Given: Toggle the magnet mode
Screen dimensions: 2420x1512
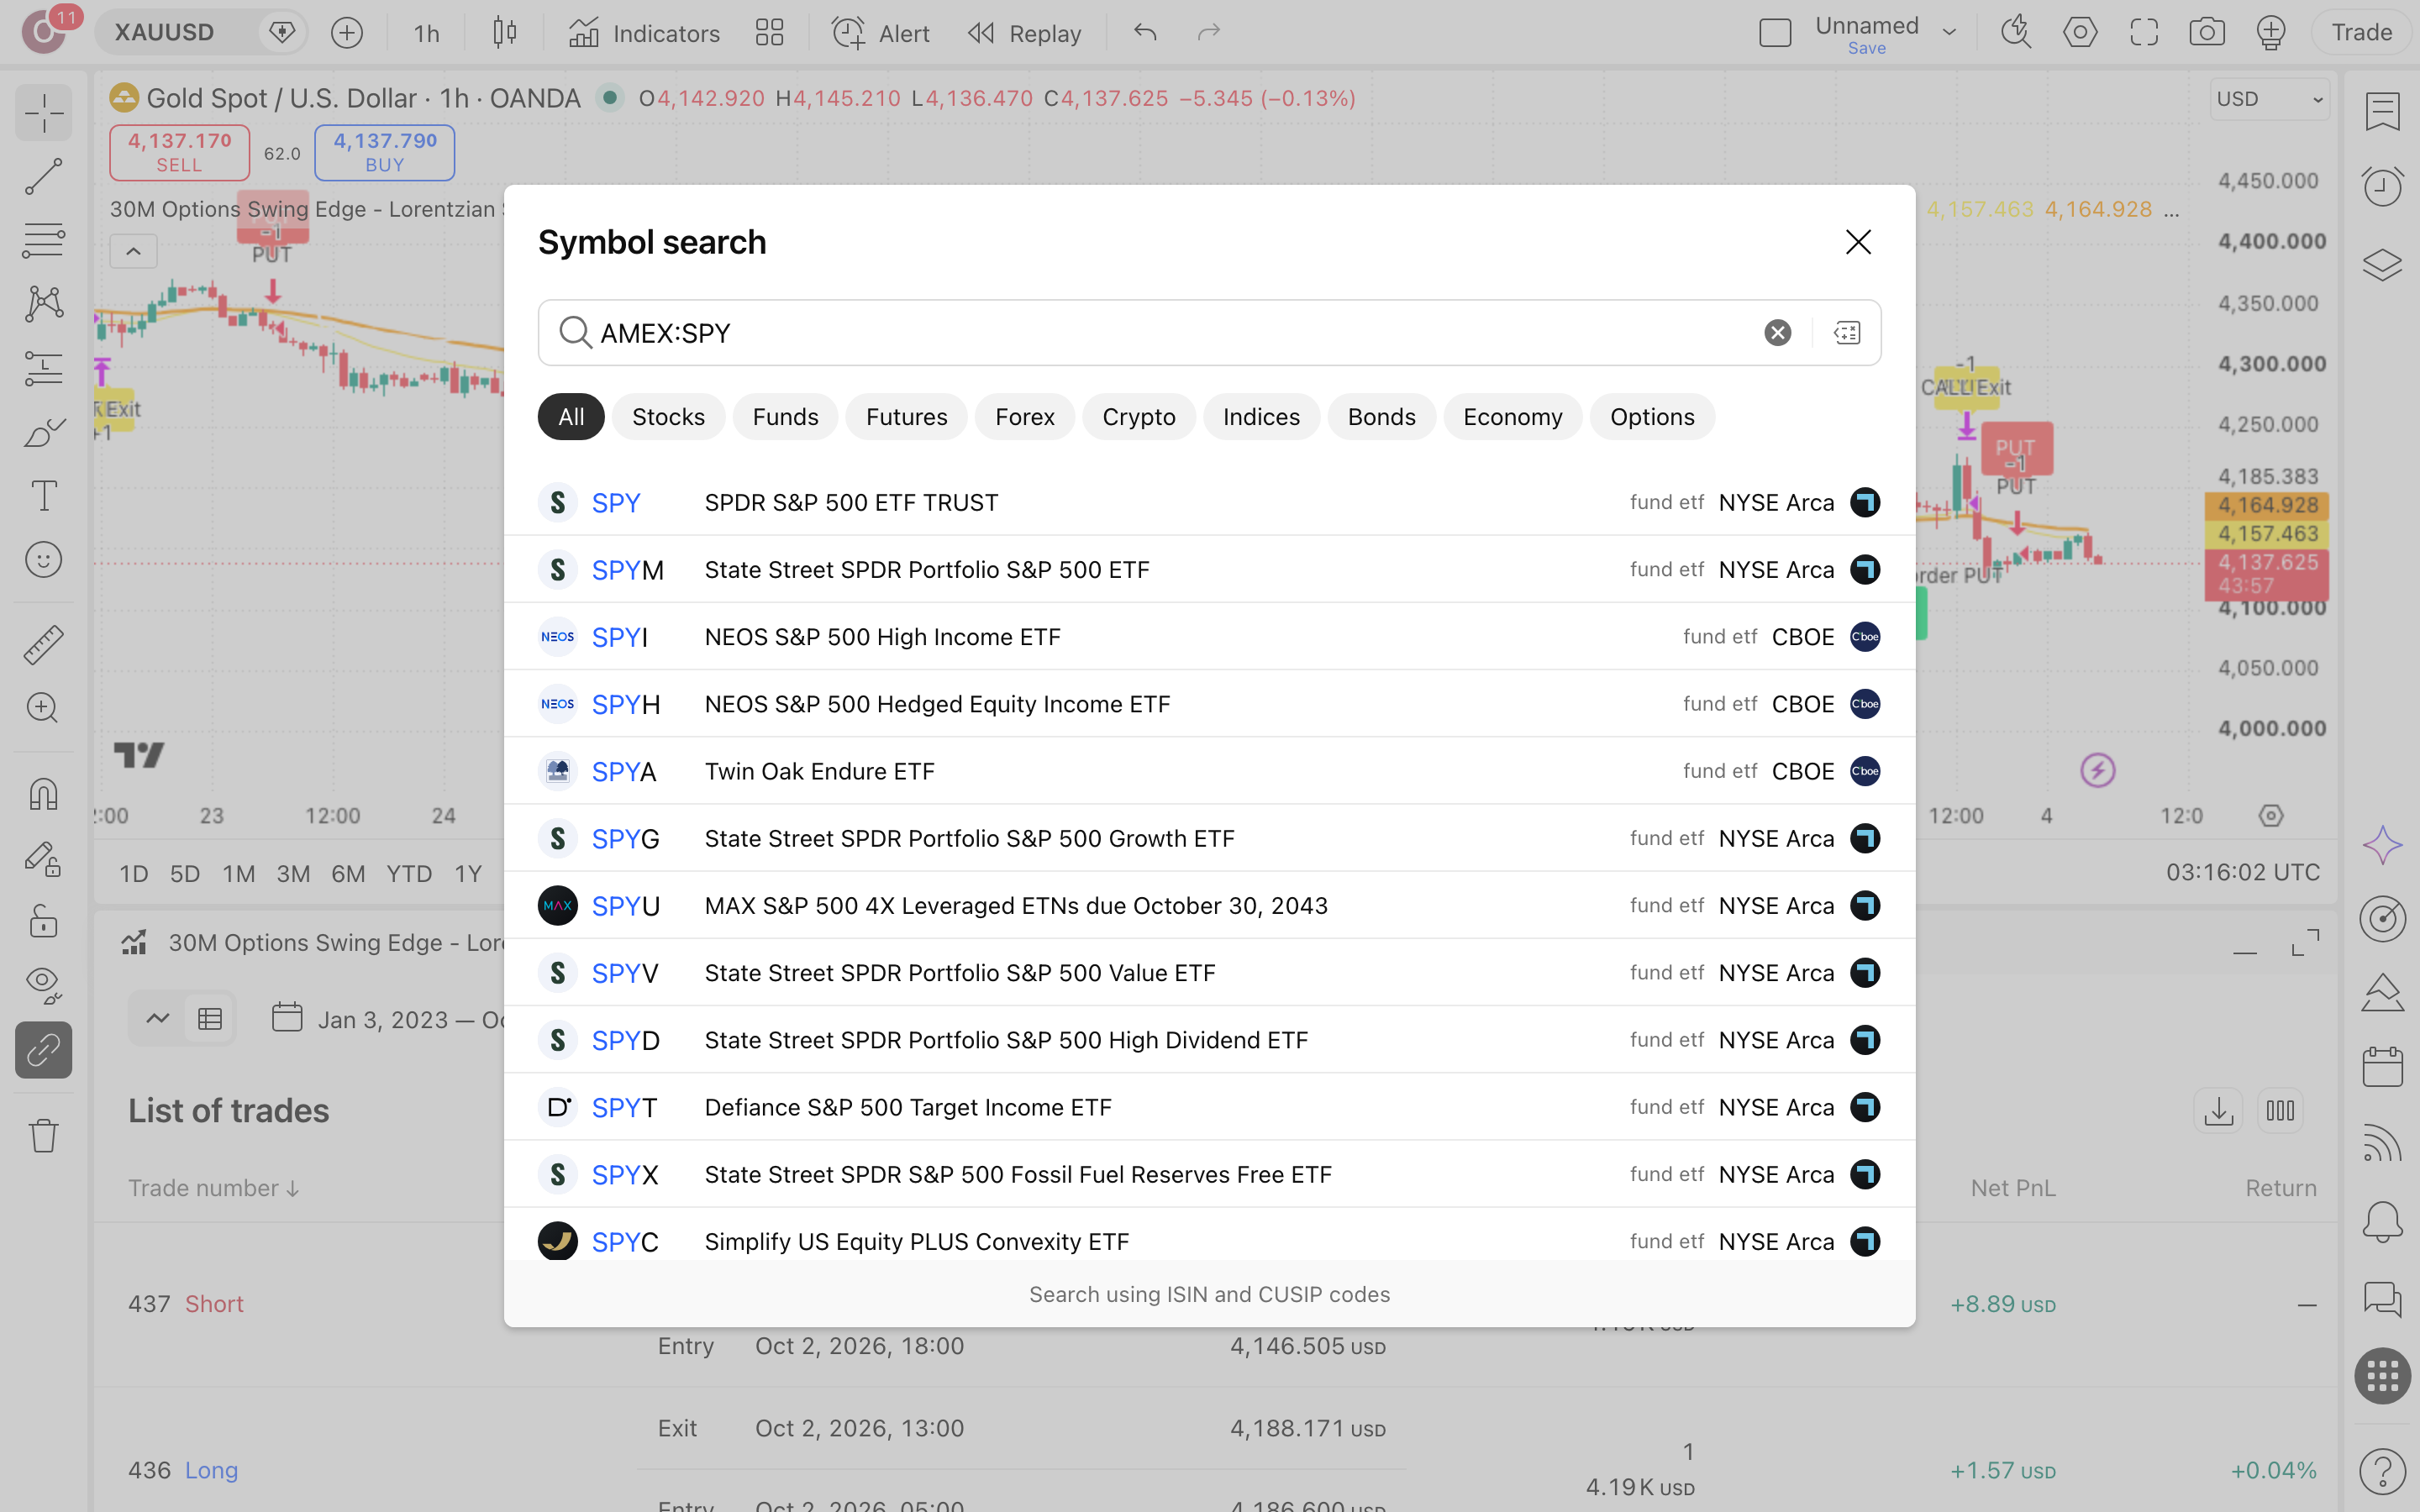Looking at the screenshot, I should pos(43,795).
